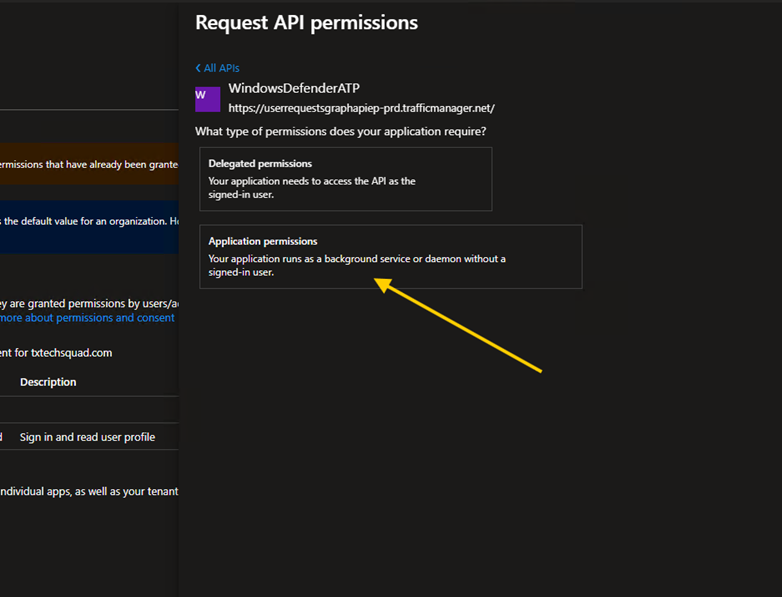Open the more about permissions and consent link
This screenshot has height=597, width=782.
coord(87,318)
